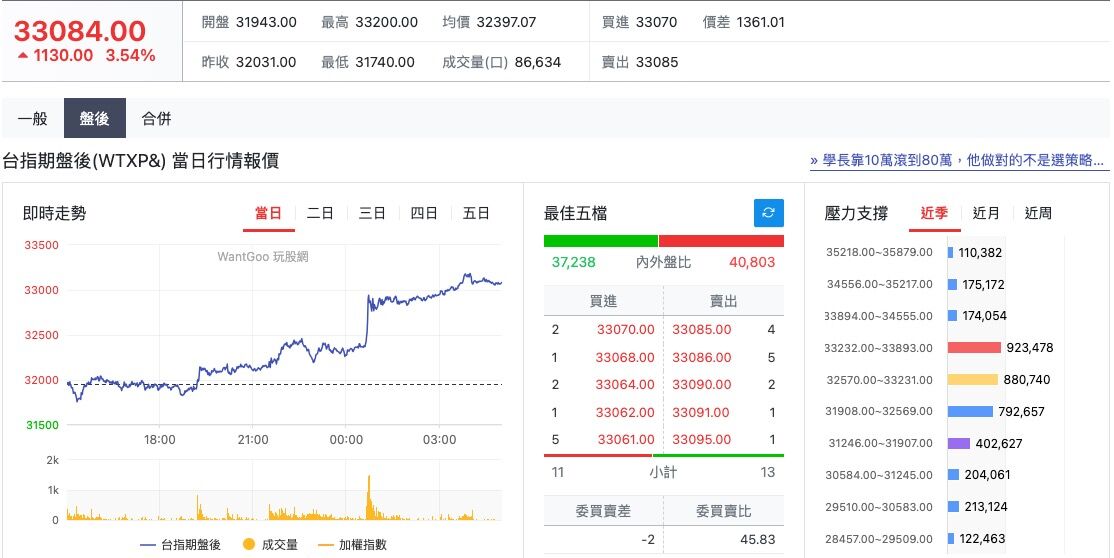
Task: Click the purple 402,627 volume bar
Action: [958, 443]
